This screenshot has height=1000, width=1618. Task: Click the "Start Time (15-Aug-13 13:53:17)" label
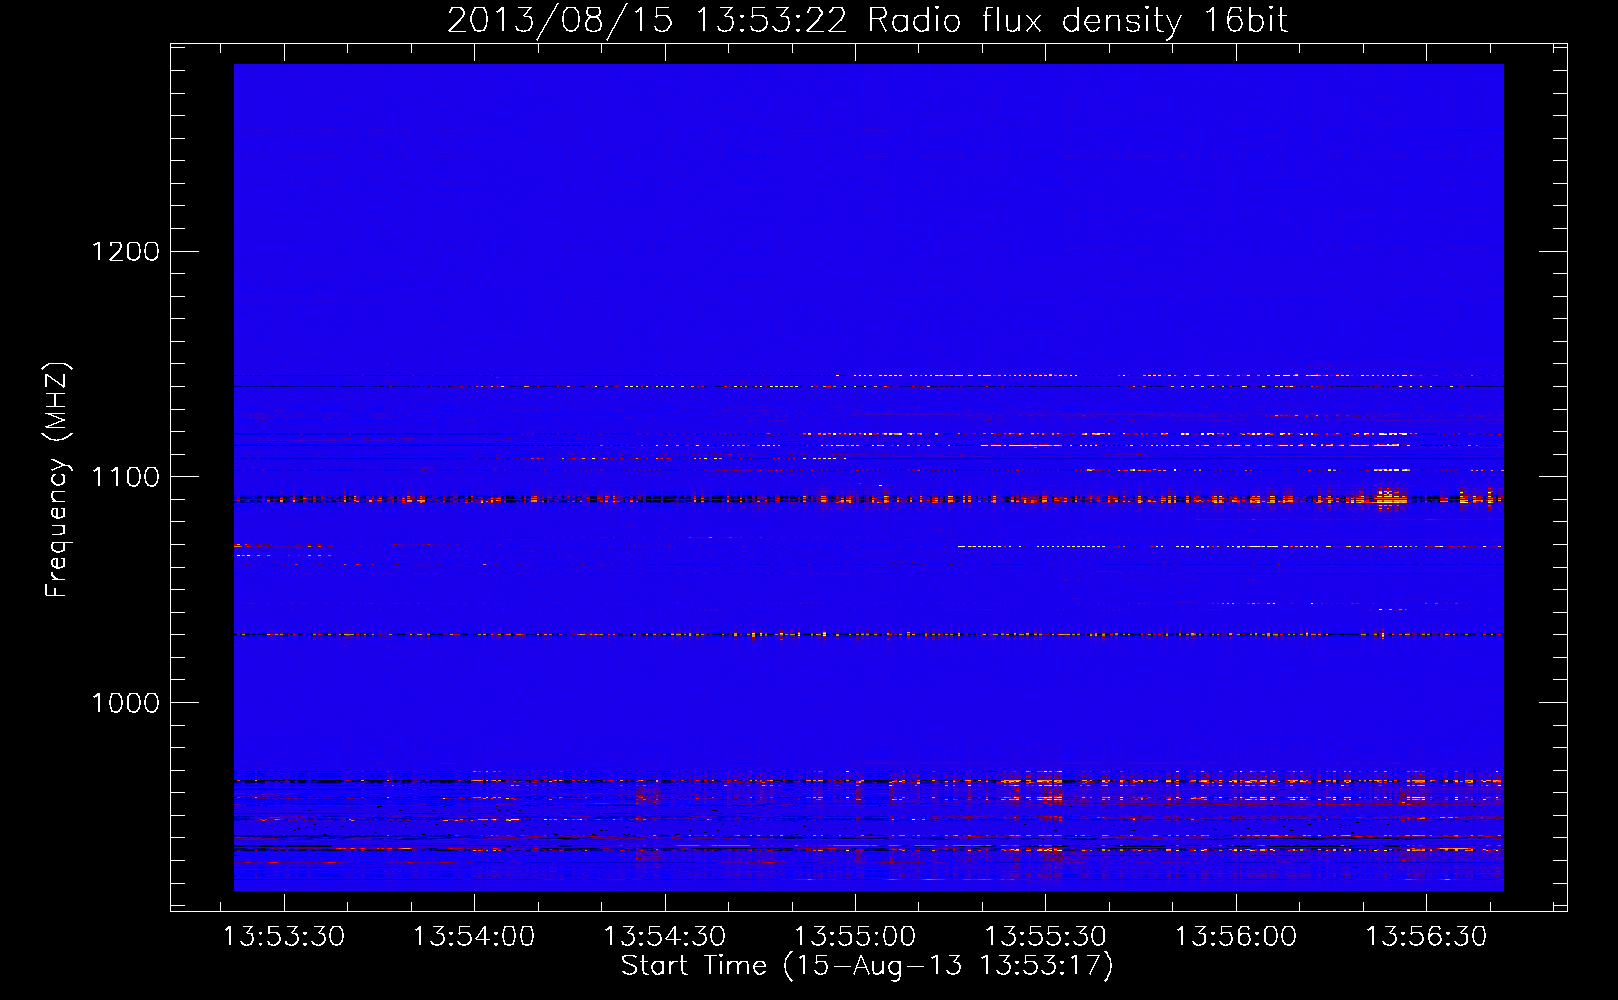867,966
